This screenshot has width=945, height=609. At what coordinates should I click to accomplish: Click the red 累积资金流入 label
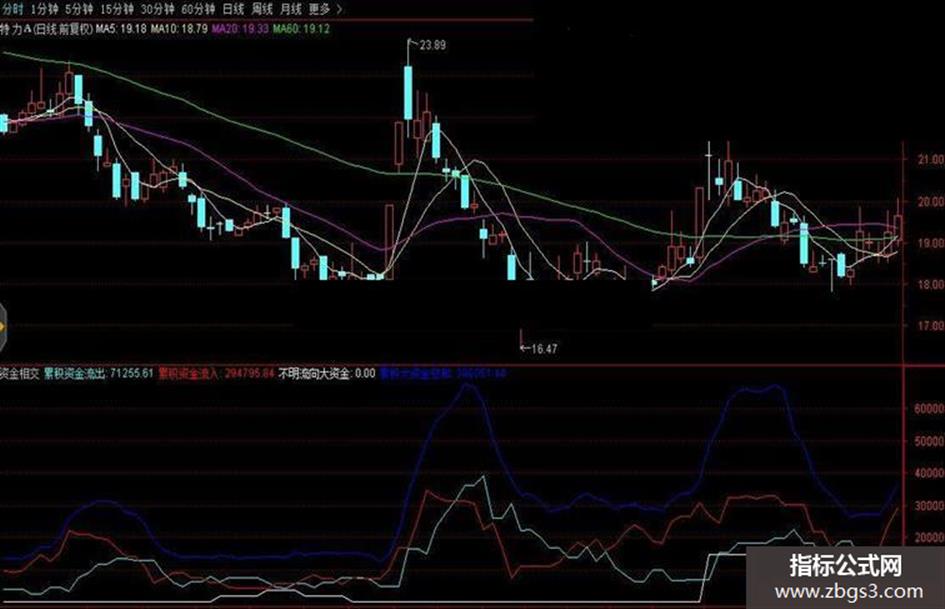216,373
